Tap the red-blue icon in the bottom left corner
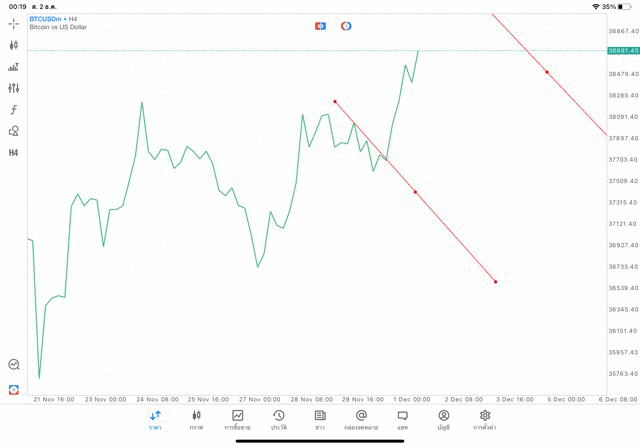The image size is (640, 447). coord(14,389)
